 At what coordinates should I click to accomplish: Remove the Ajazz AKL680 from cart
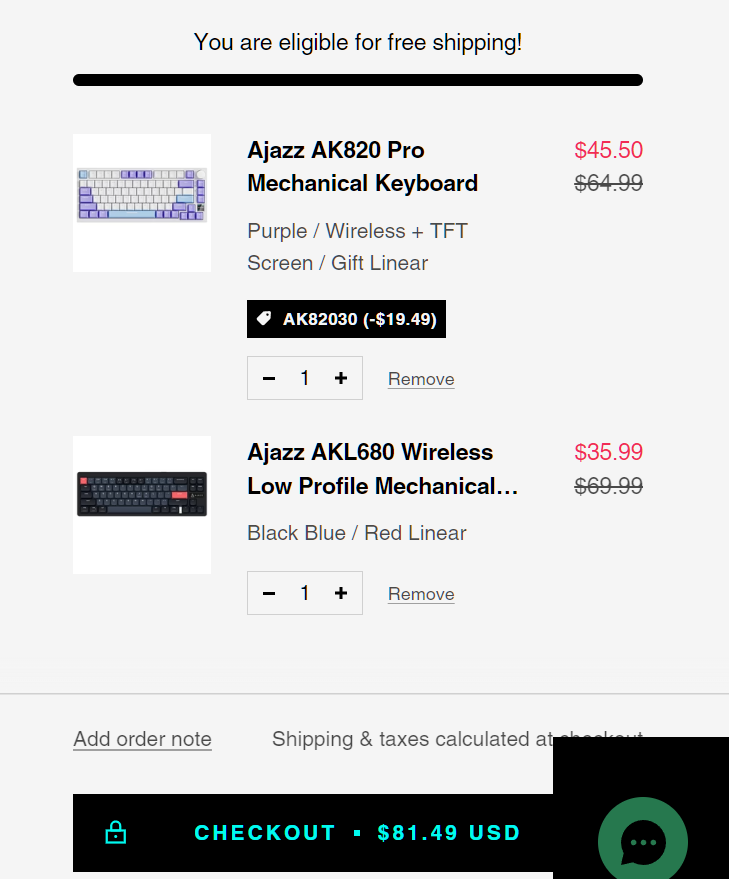click(x=421, y=594)
